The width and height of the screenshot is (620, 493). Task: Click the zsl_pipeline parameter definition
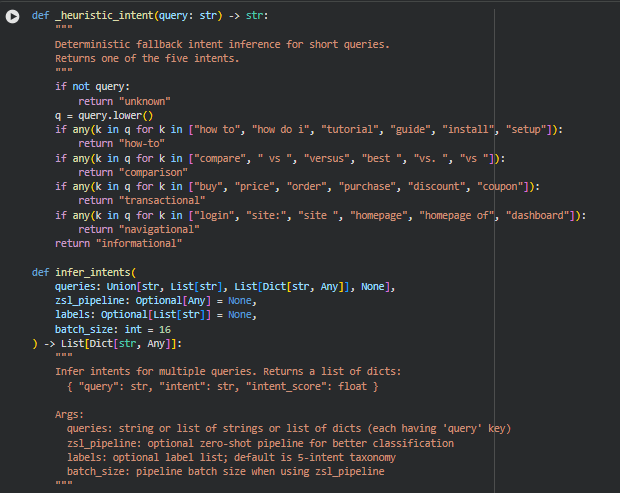151,300
